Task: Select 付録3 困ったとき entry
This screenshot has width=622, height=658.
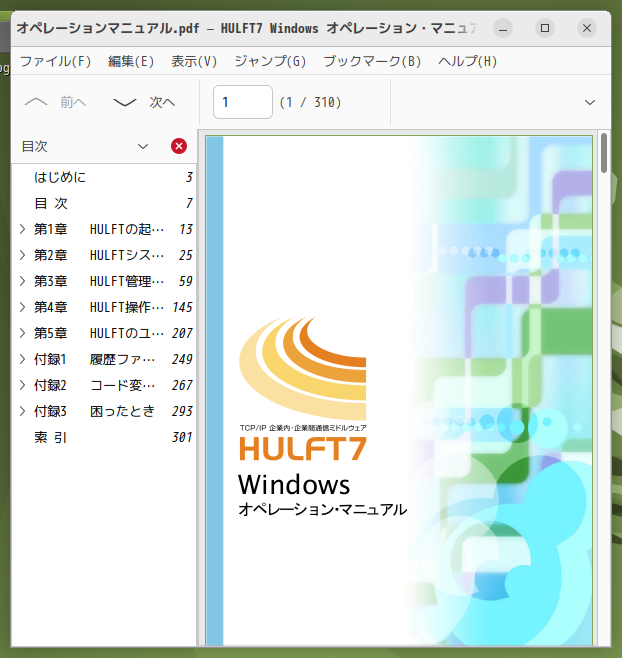Action: (x=104, y=411)
